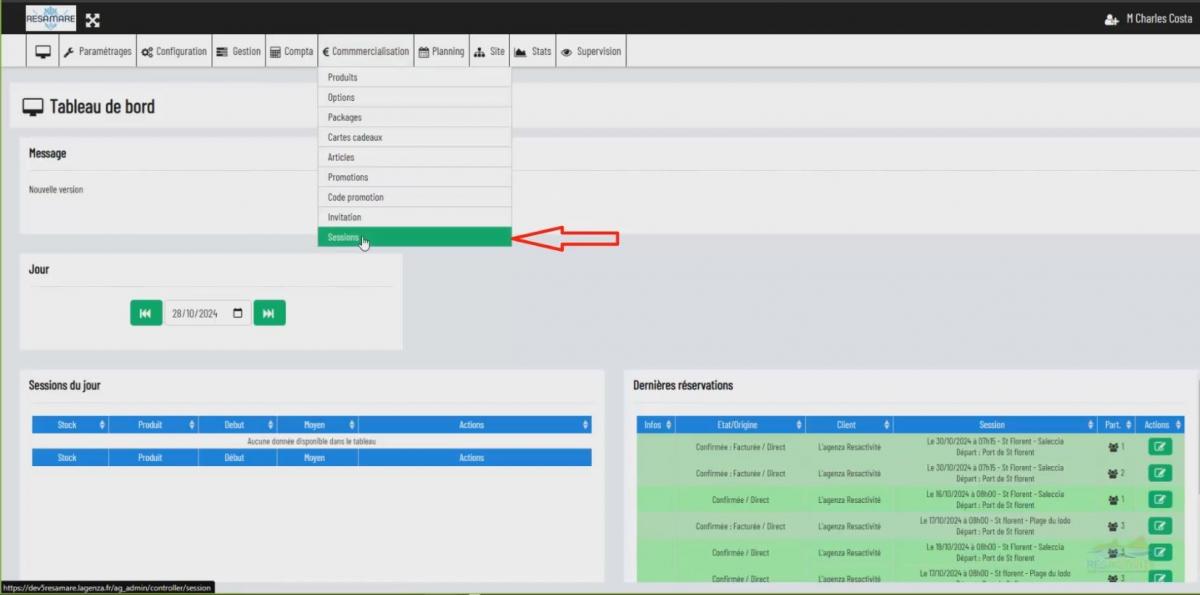Click the Message panel title
1200x595 pixels.
click(48, 153)
